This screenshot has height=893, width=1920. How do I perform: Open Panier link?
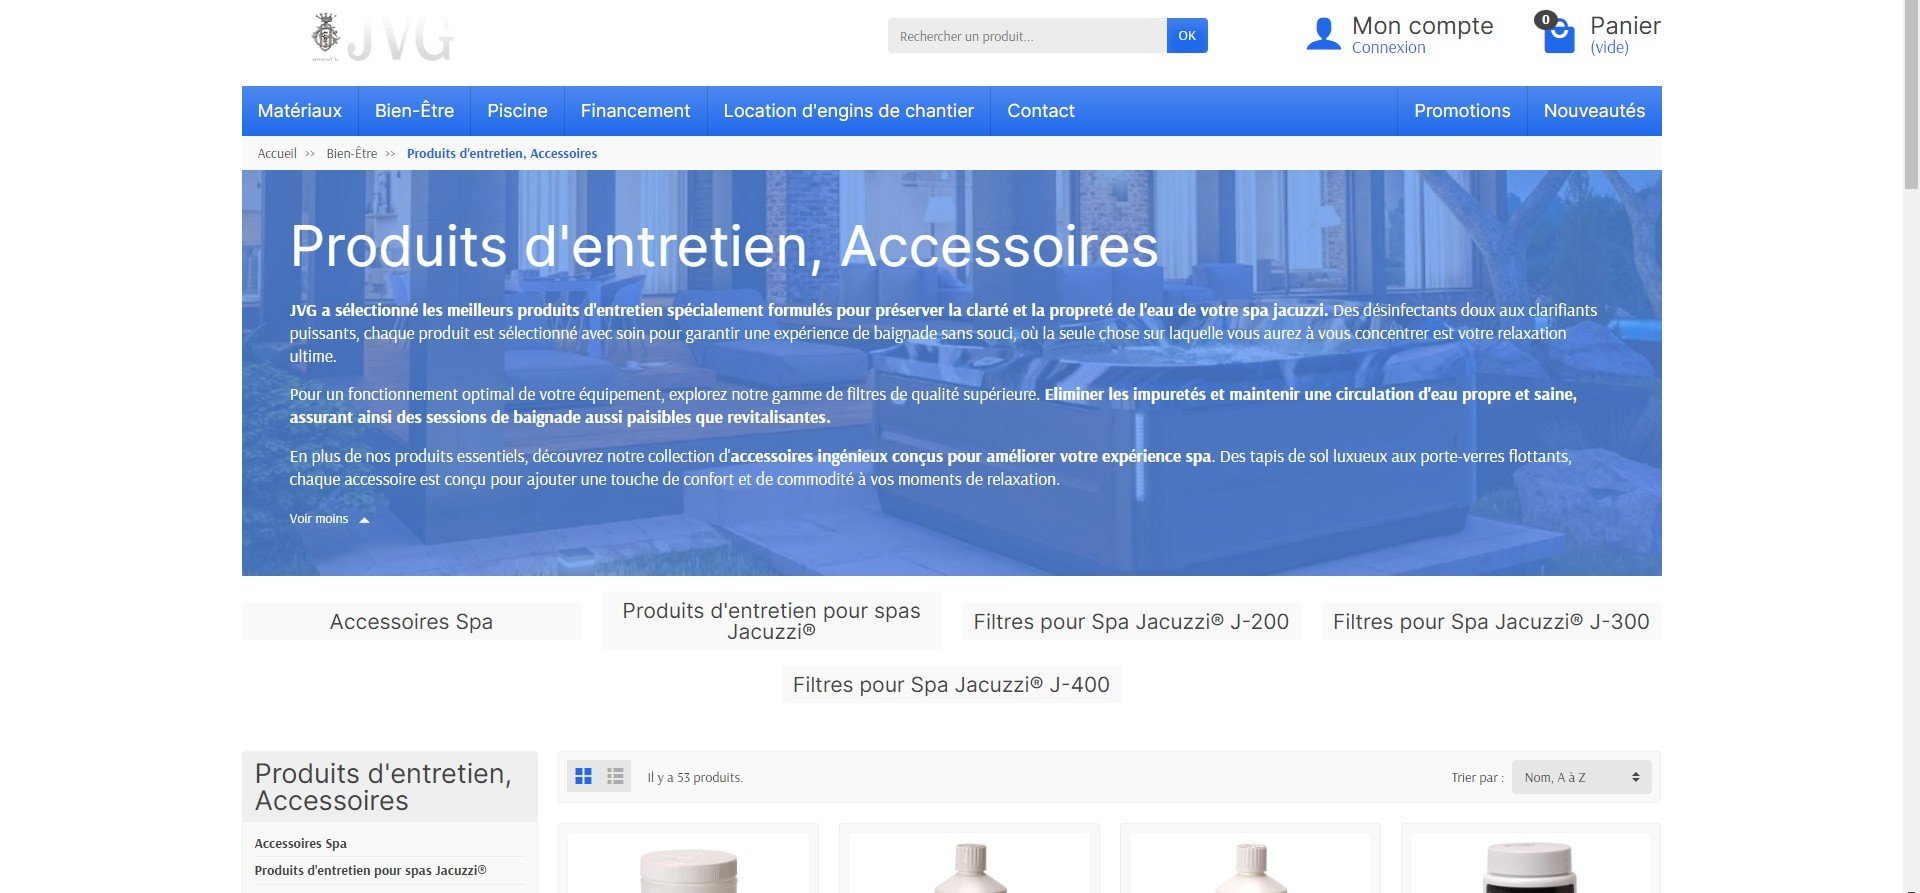pyautogui.click(x=1625, y=26)
